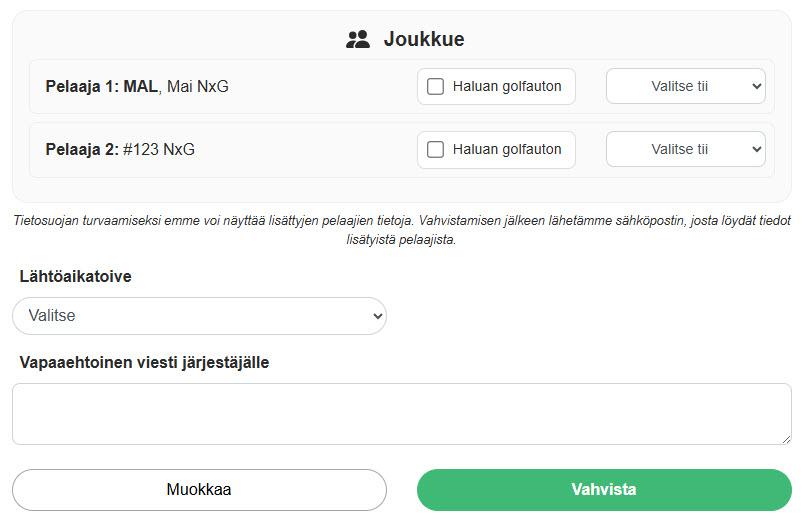
Task: Click the chevron arrow on Pelaaja 2 tee selector
Action: tap(756, 149)
